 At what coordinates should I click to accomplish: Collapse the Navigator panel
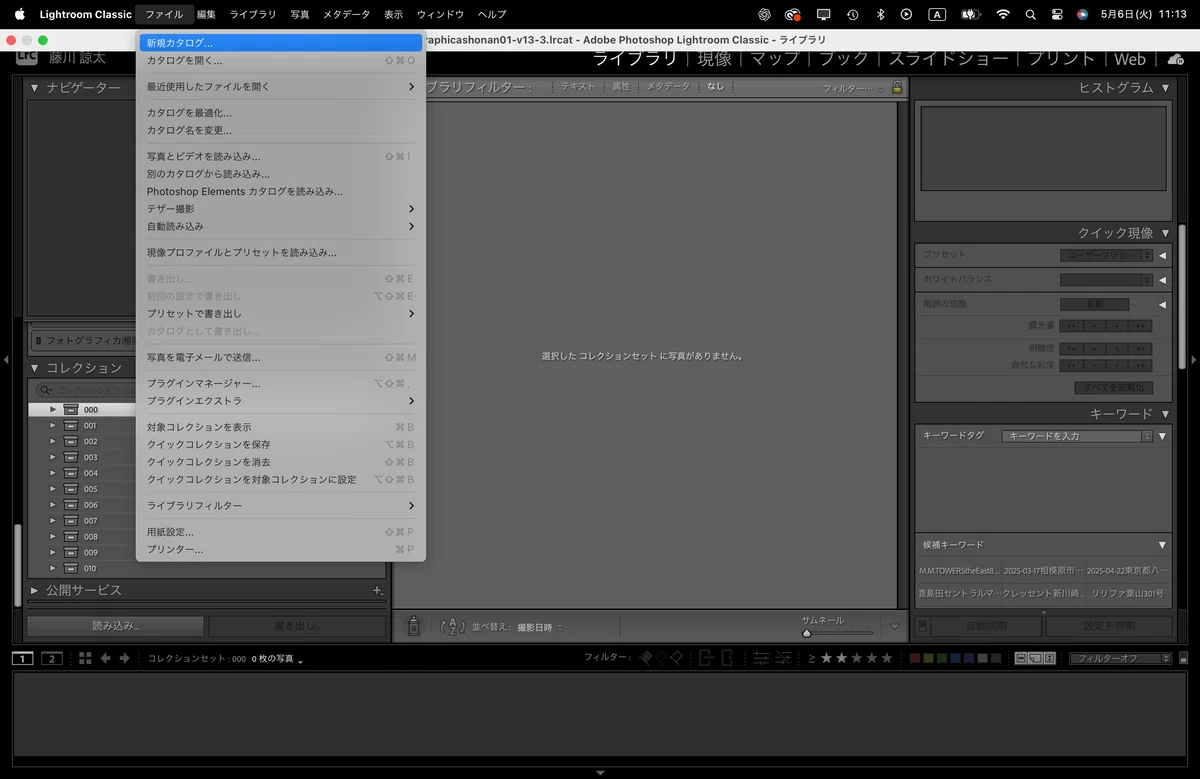pyautogui.click(x=35, y=88)
